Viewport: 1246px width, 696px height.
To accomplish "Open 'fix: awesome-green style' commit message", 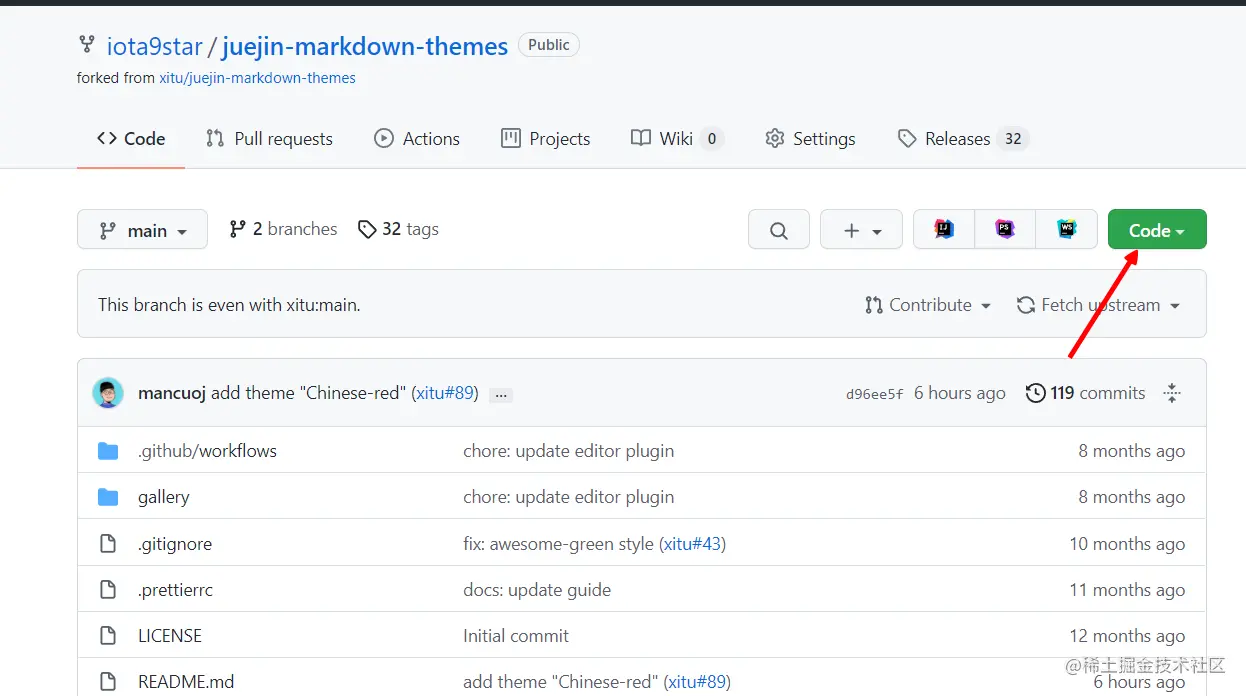I will tap(558, 544).
